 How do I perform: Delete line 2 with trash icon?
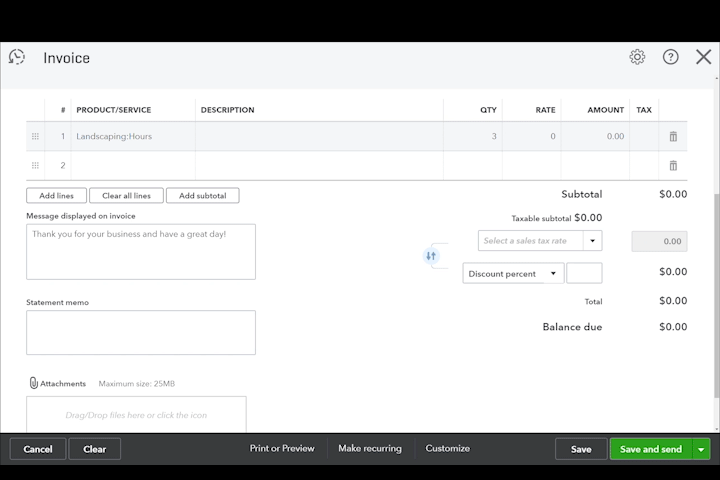click(x=673, y=165)
